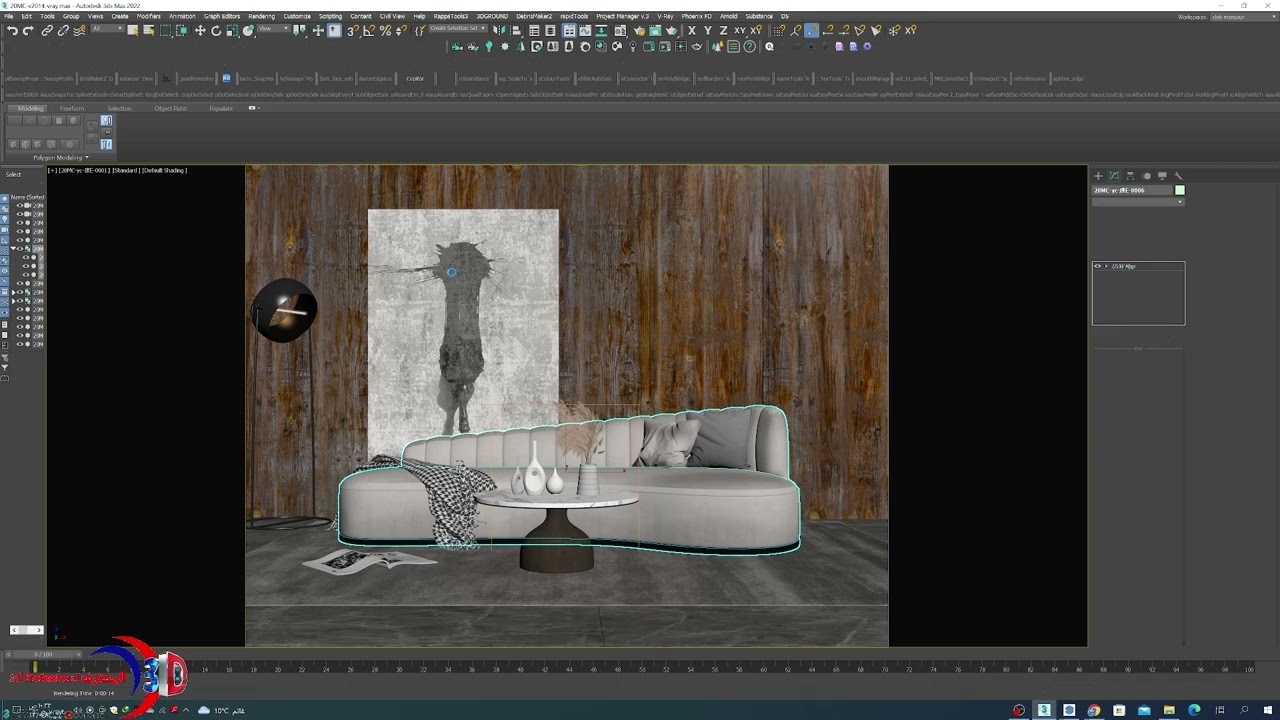The image size is (1280, 720).
Task: Click the Align tool icon
Action: click(x=515, y=30)
